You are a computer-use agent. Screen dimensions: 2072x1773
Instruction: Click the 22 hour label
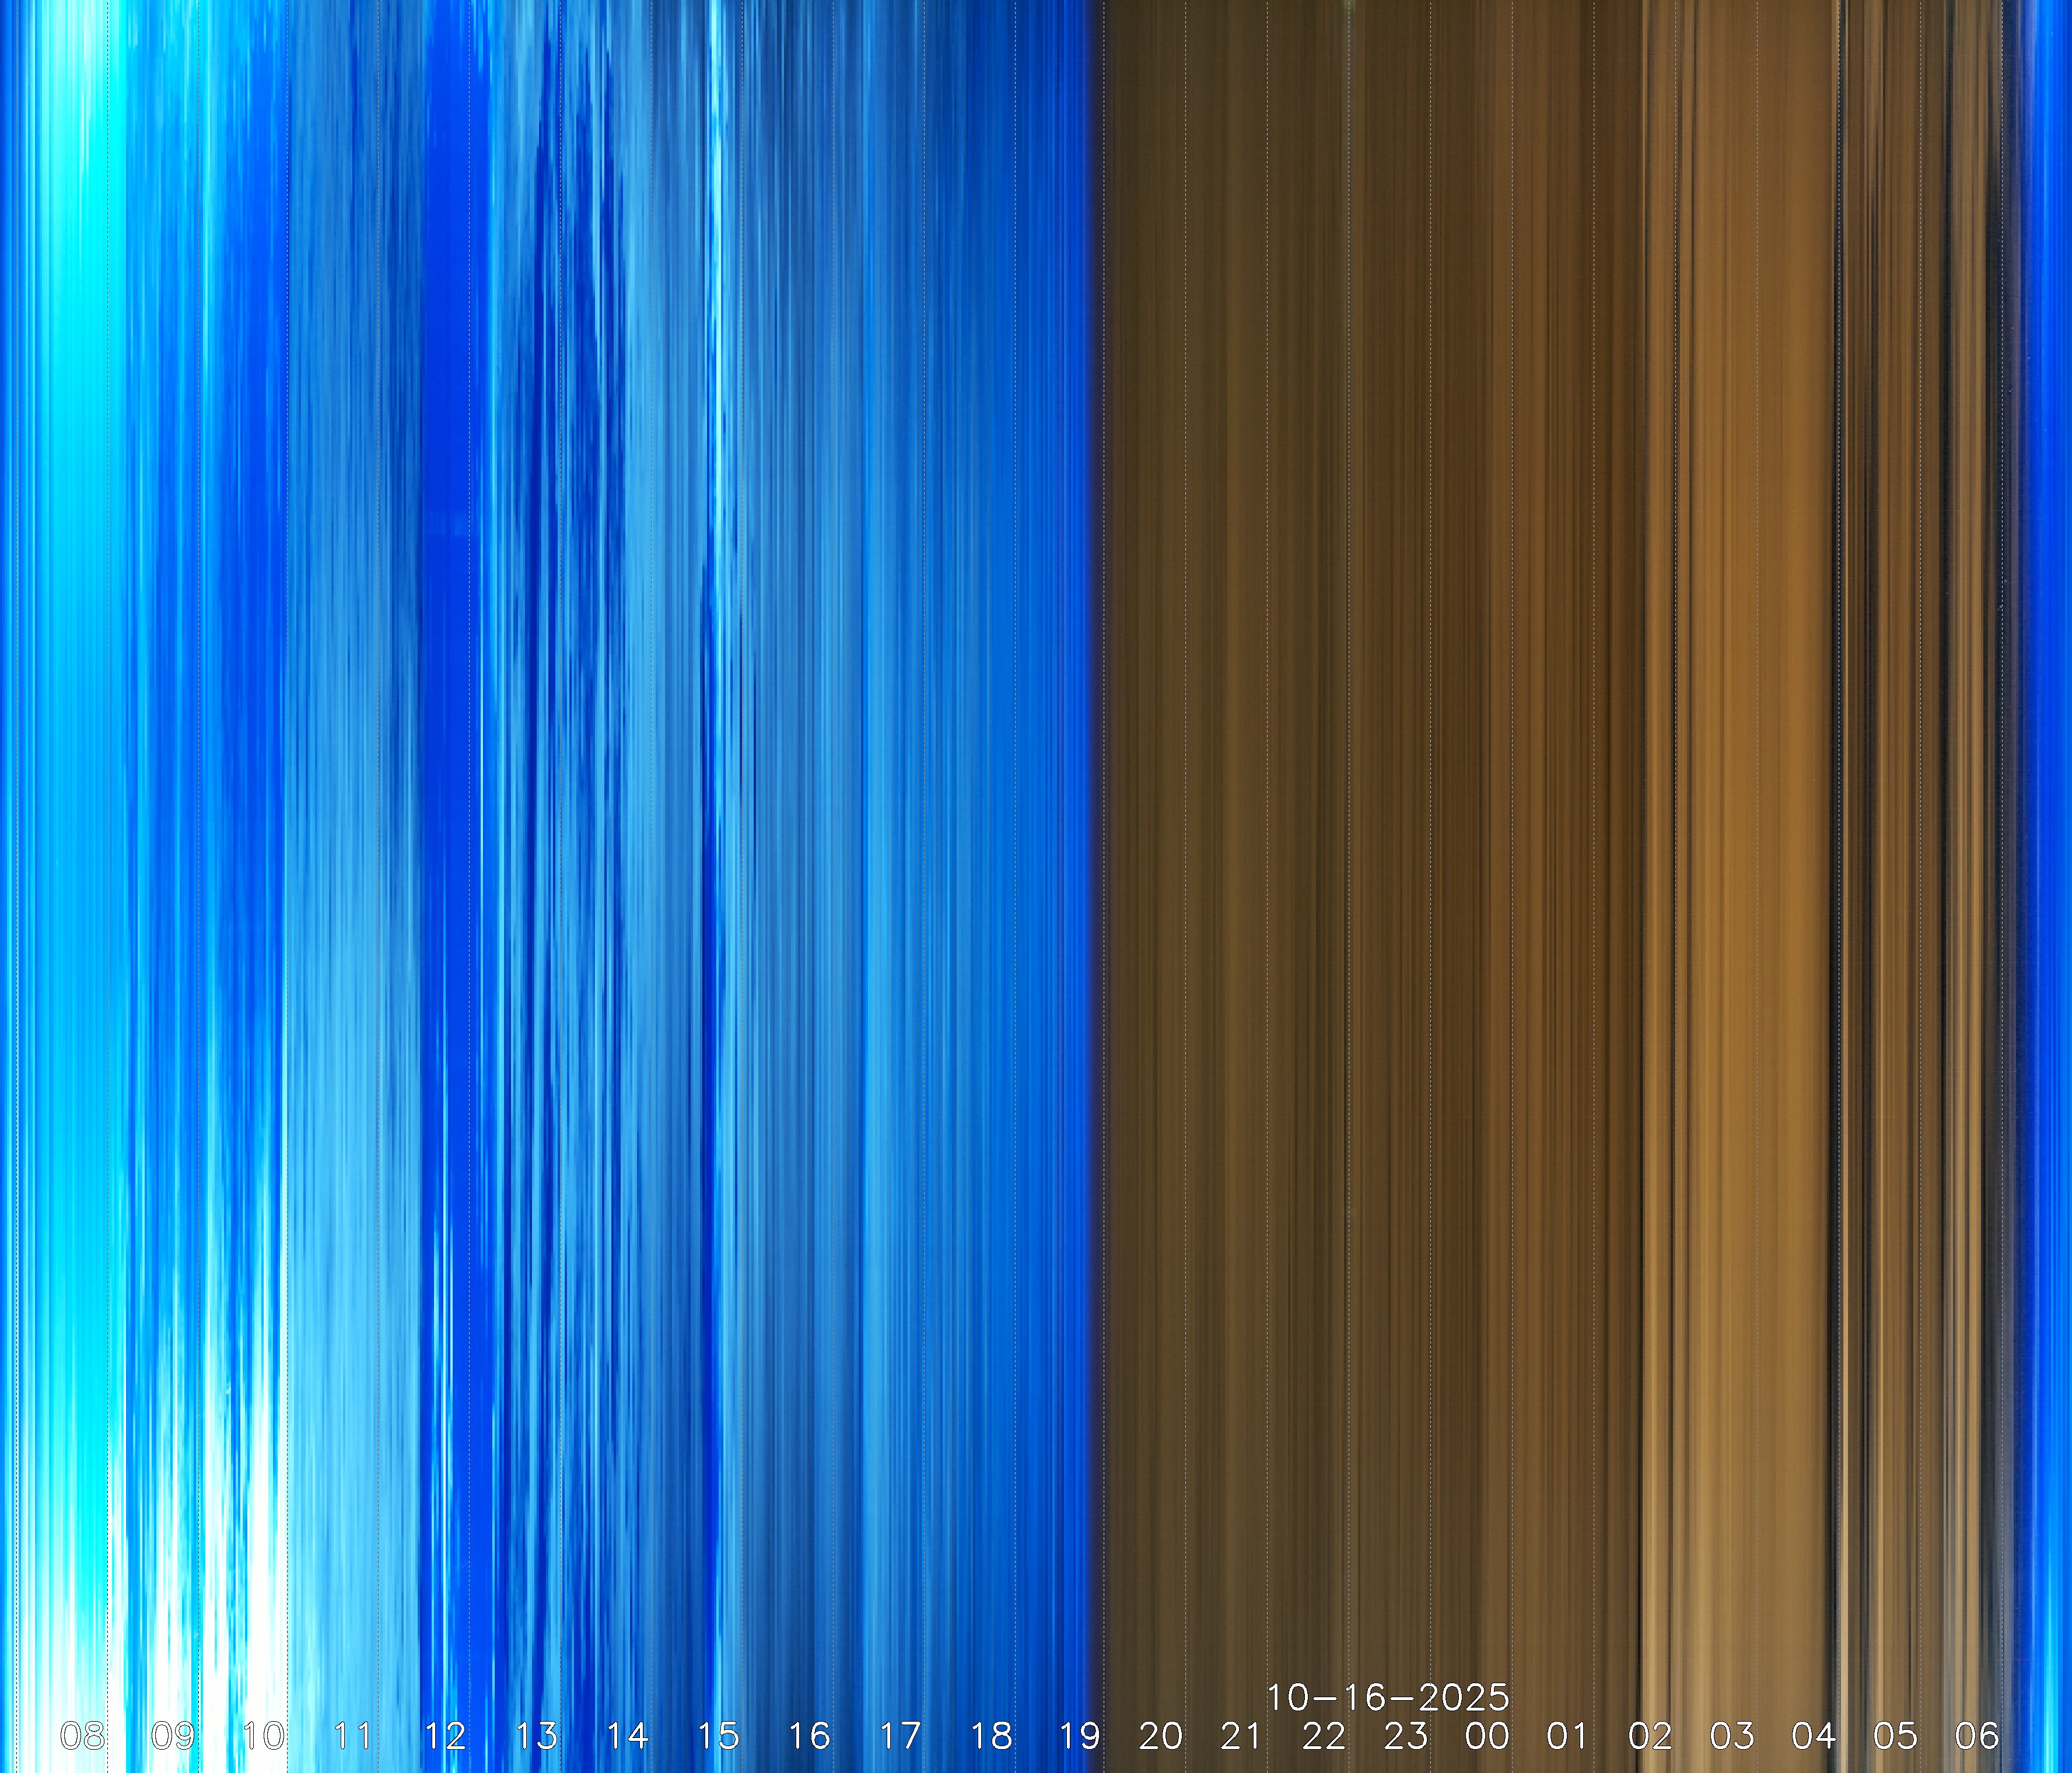[1324, 1736]
